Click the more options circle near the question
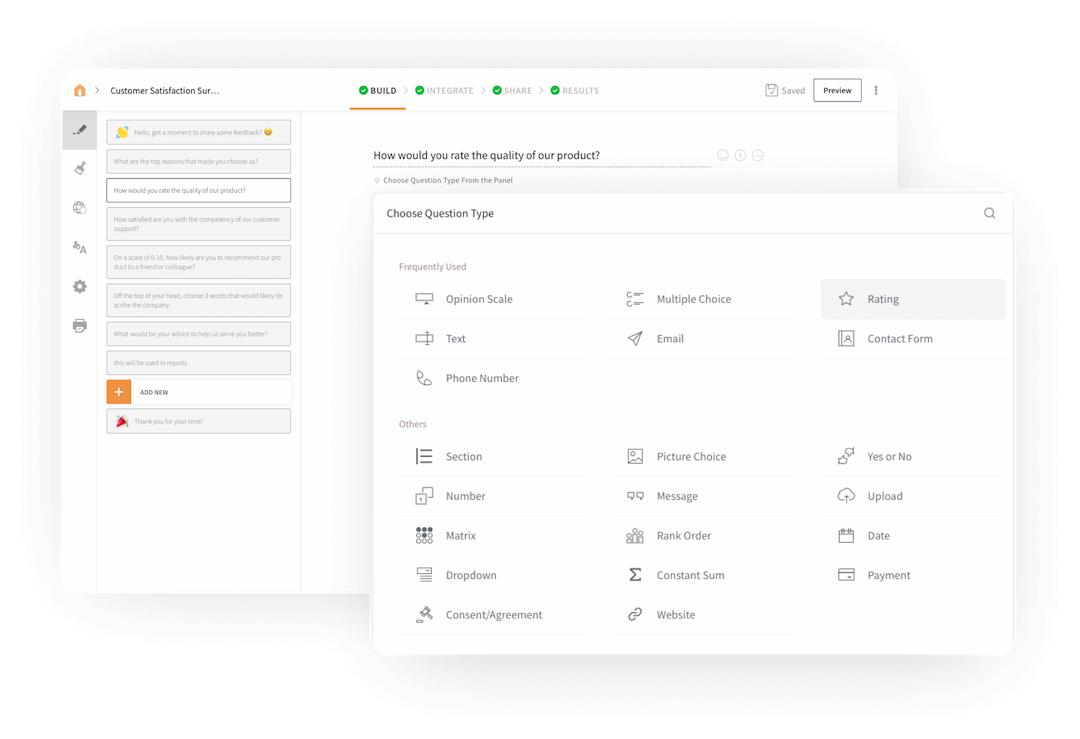Screen dimensions: 1080x739 click(757, 155)
